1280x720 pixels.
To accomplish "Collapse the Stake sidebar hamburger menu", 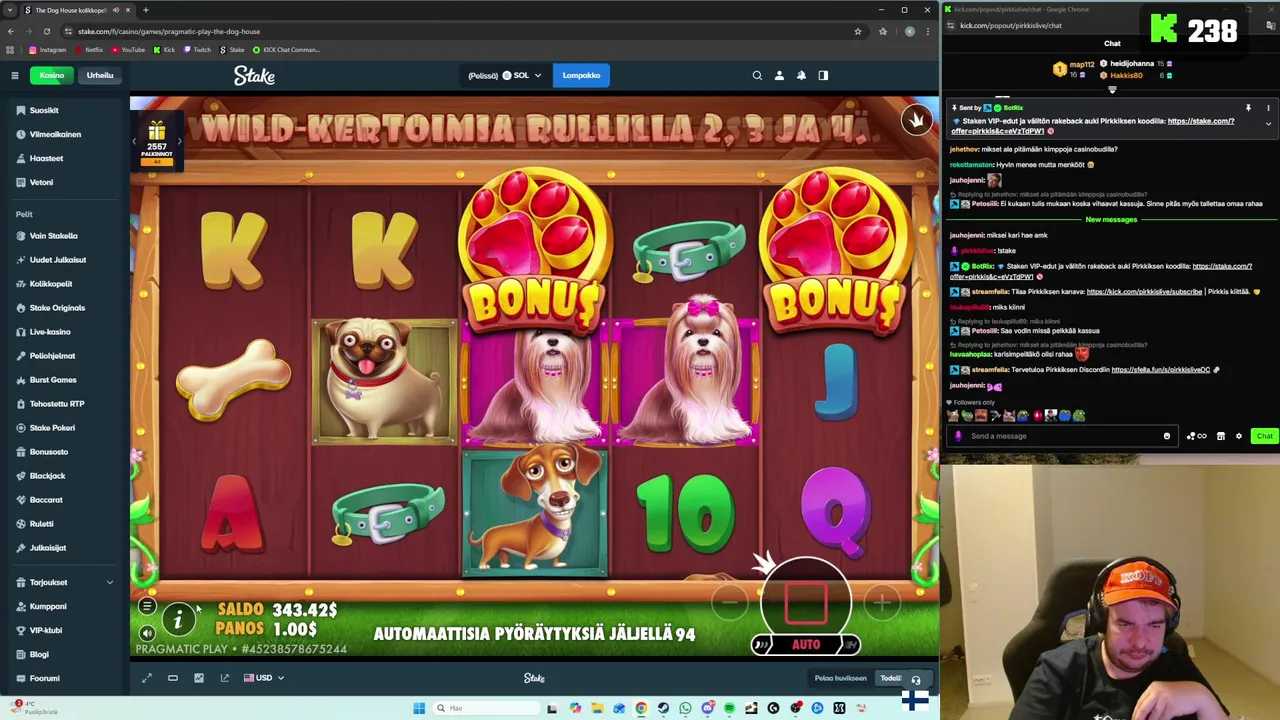I will pyautogui.click(x=15, y=75).
